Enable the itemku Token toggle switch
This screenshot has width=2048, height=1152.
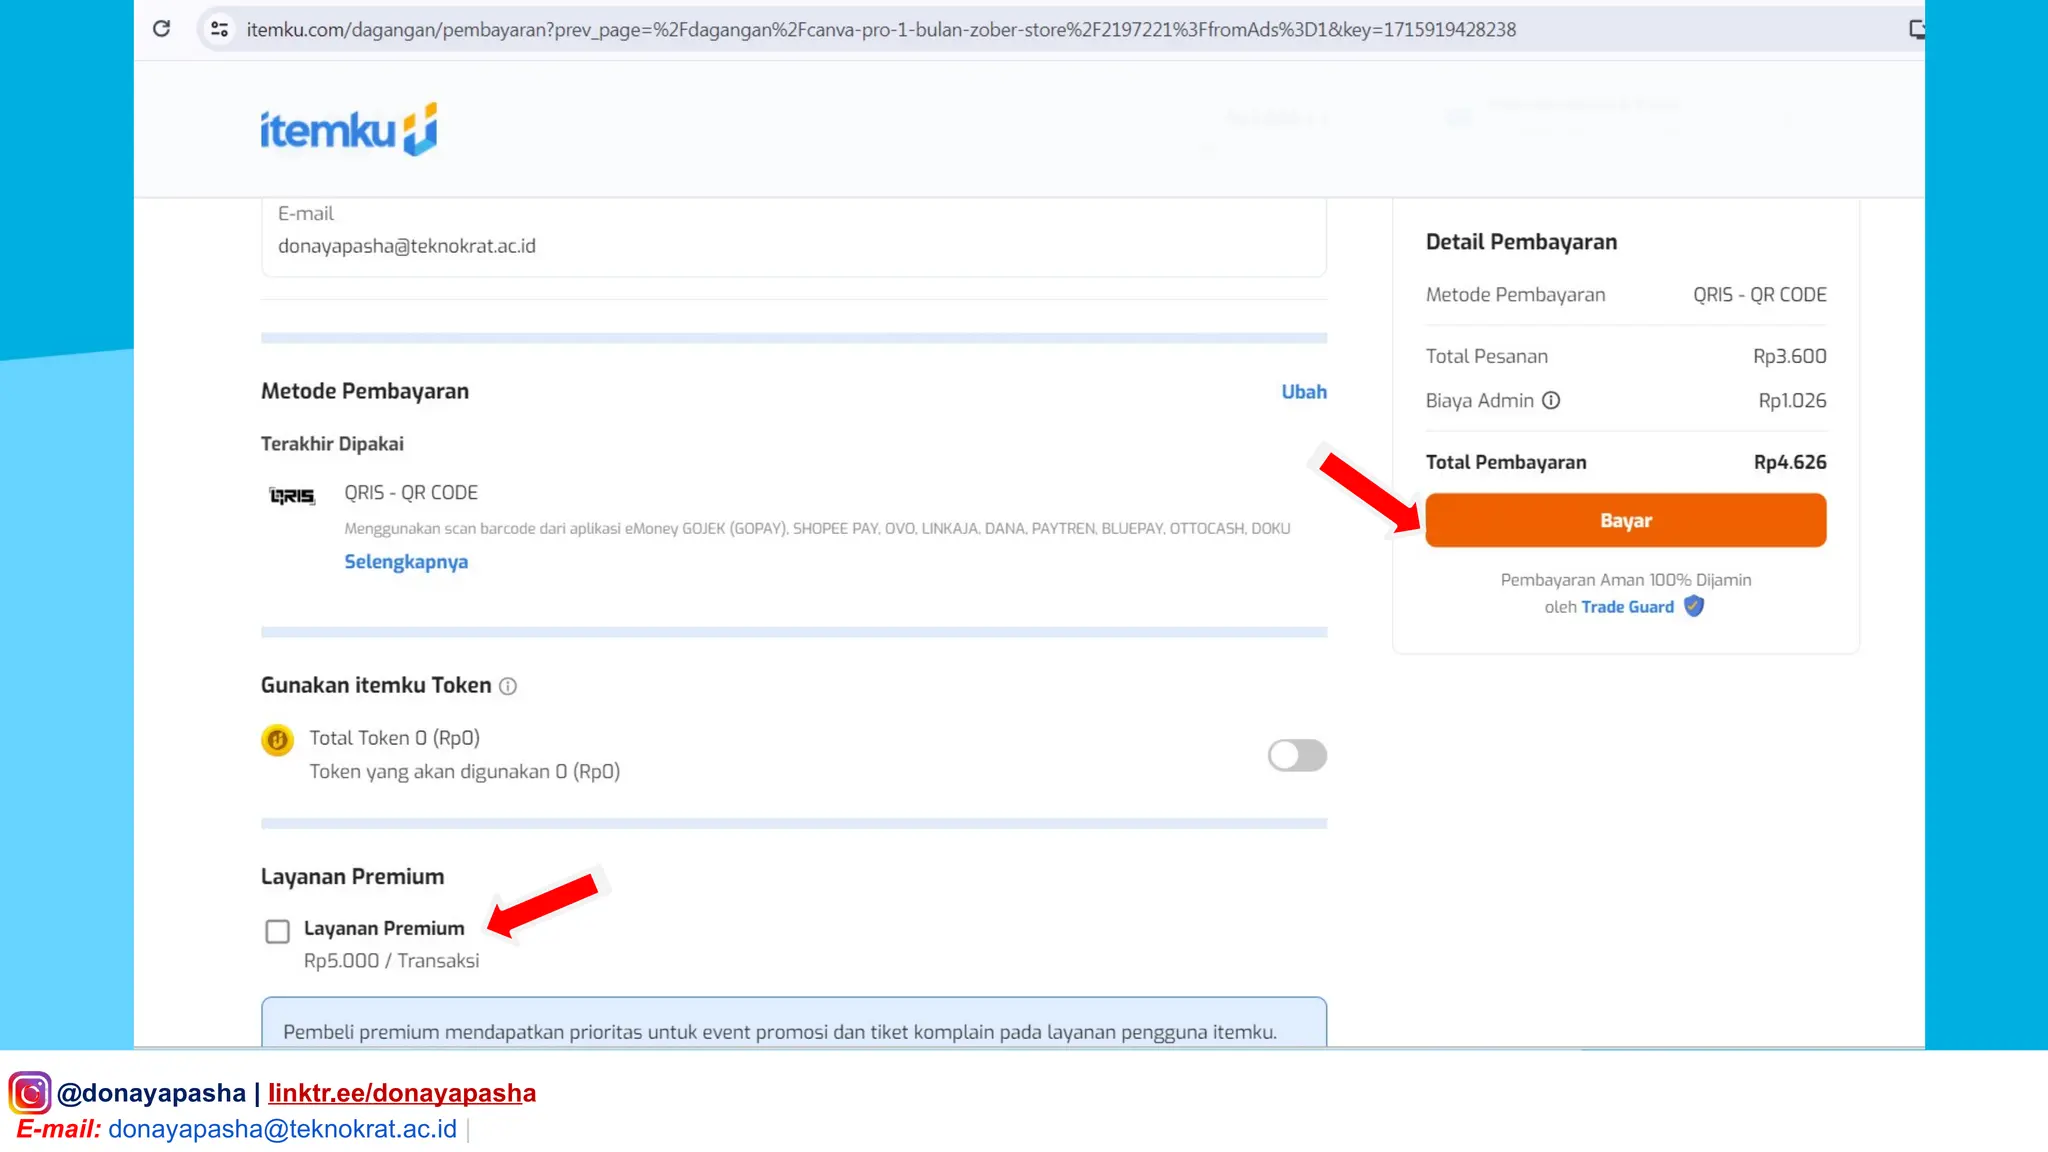[1297, 755]
